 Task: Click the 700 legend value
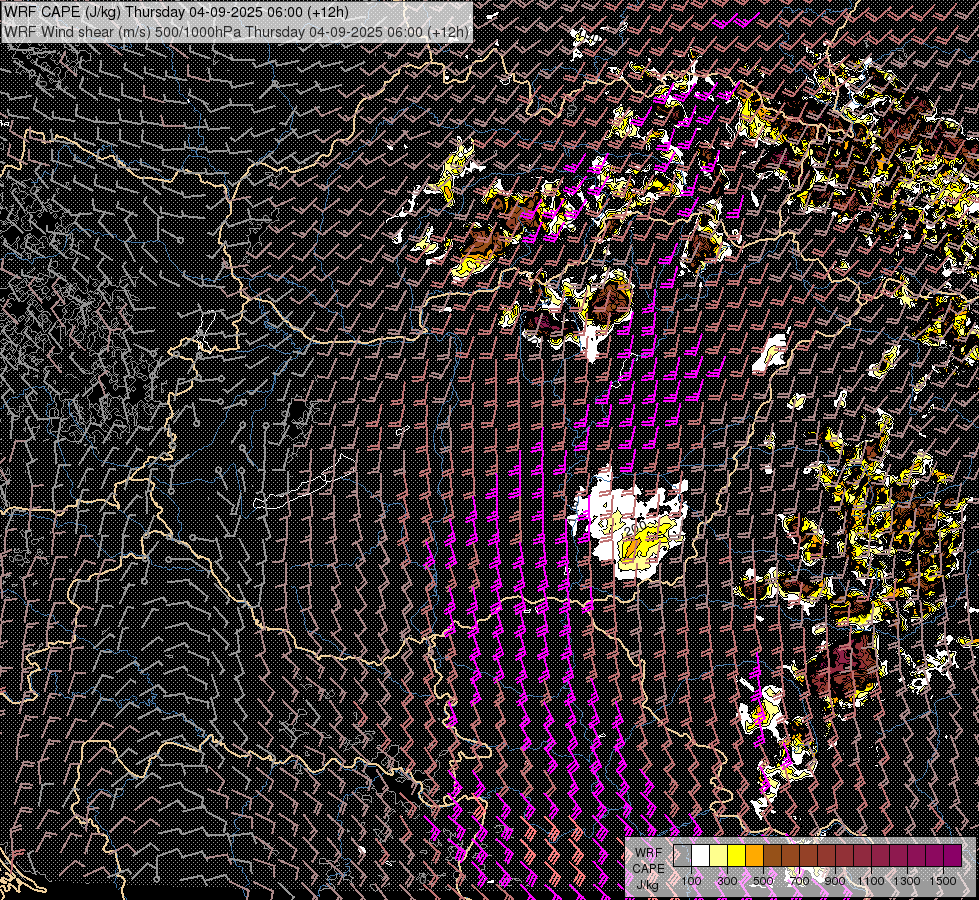tap(800, 881)
